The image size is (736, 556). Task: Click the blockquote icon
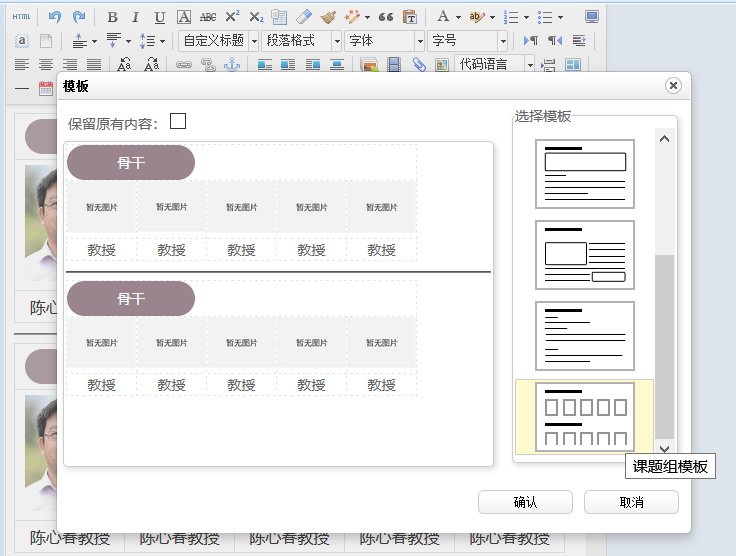(385, 17)
